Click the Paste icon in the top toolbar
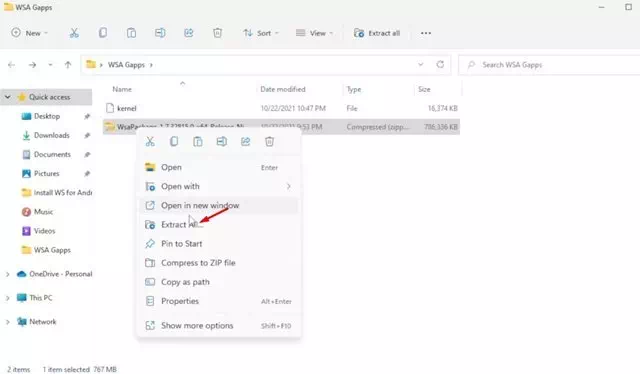 [131, 33]
